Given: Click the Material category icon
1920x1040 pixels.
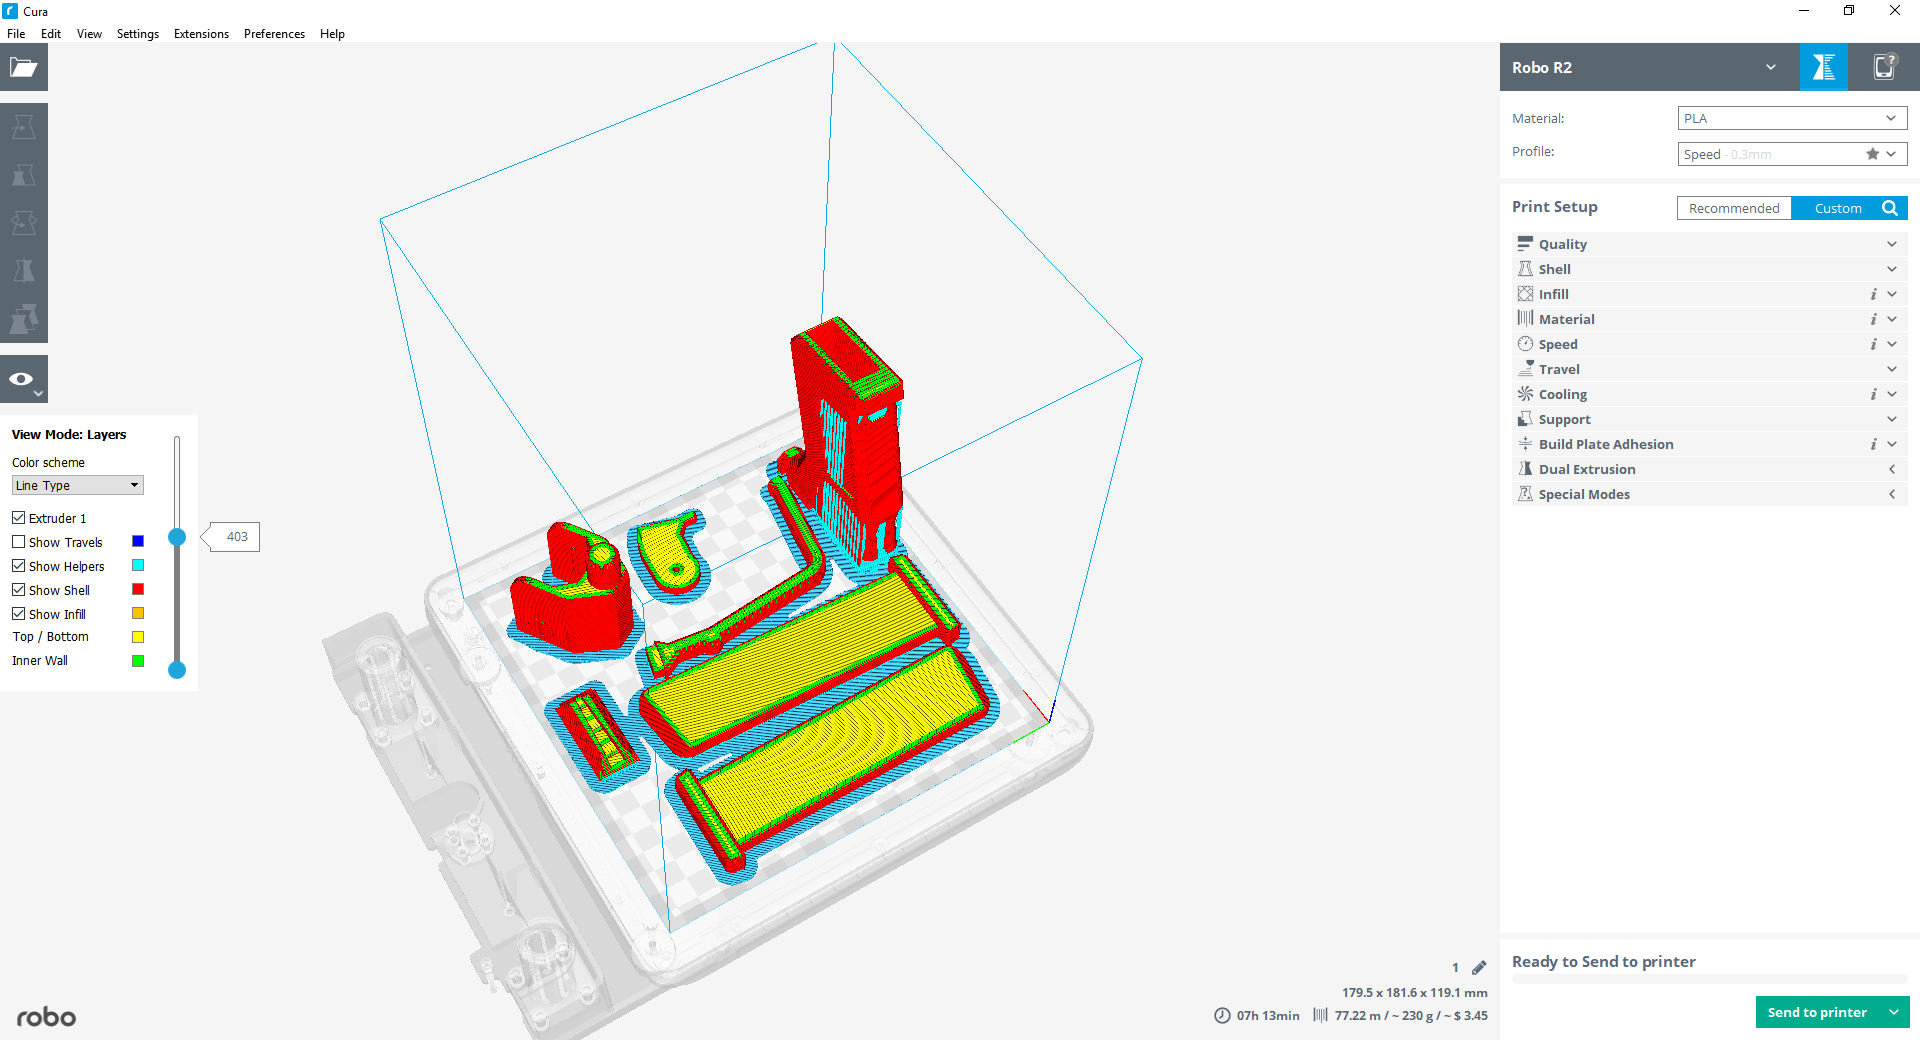Looking at the screenshot, I should click(1525, 319).
